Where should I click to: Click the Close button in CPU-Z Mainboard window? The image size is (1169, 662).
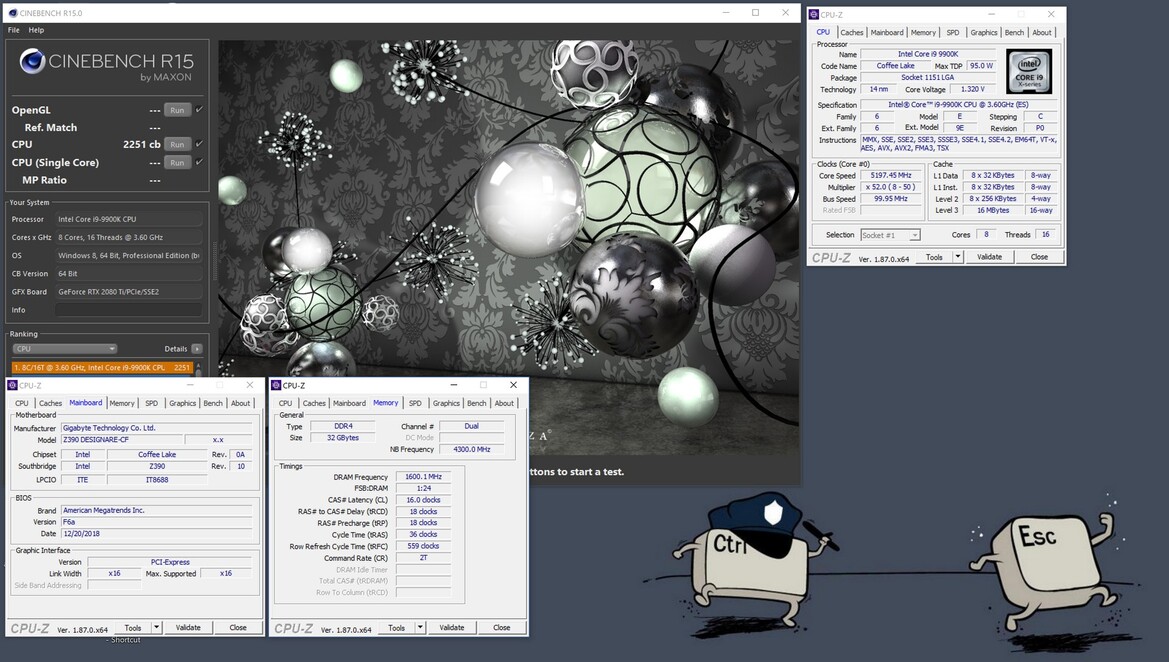(x=238, y=628)
